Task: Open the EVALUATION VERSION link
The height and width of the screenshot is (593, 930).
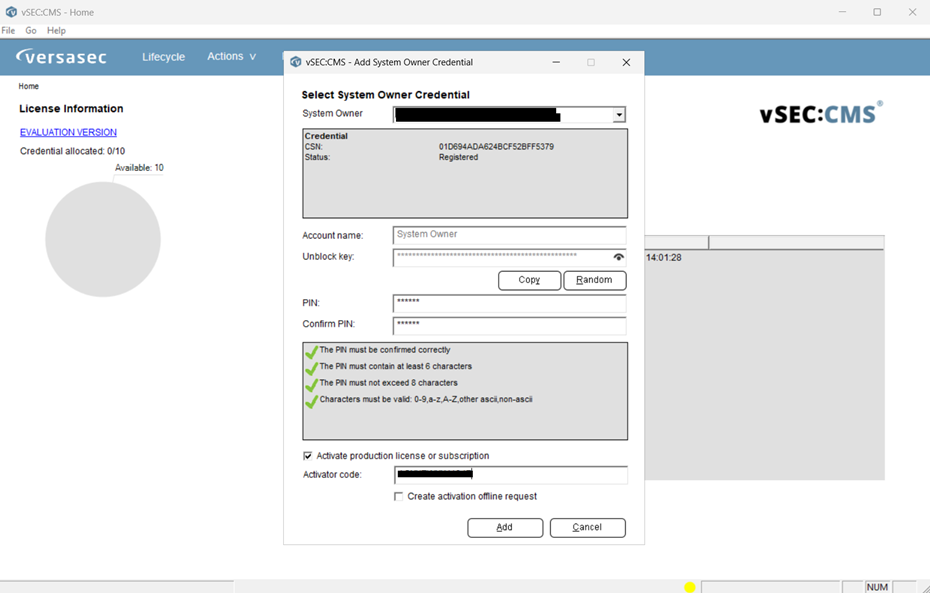Action: pyautogui.click(x=68, y=132)
